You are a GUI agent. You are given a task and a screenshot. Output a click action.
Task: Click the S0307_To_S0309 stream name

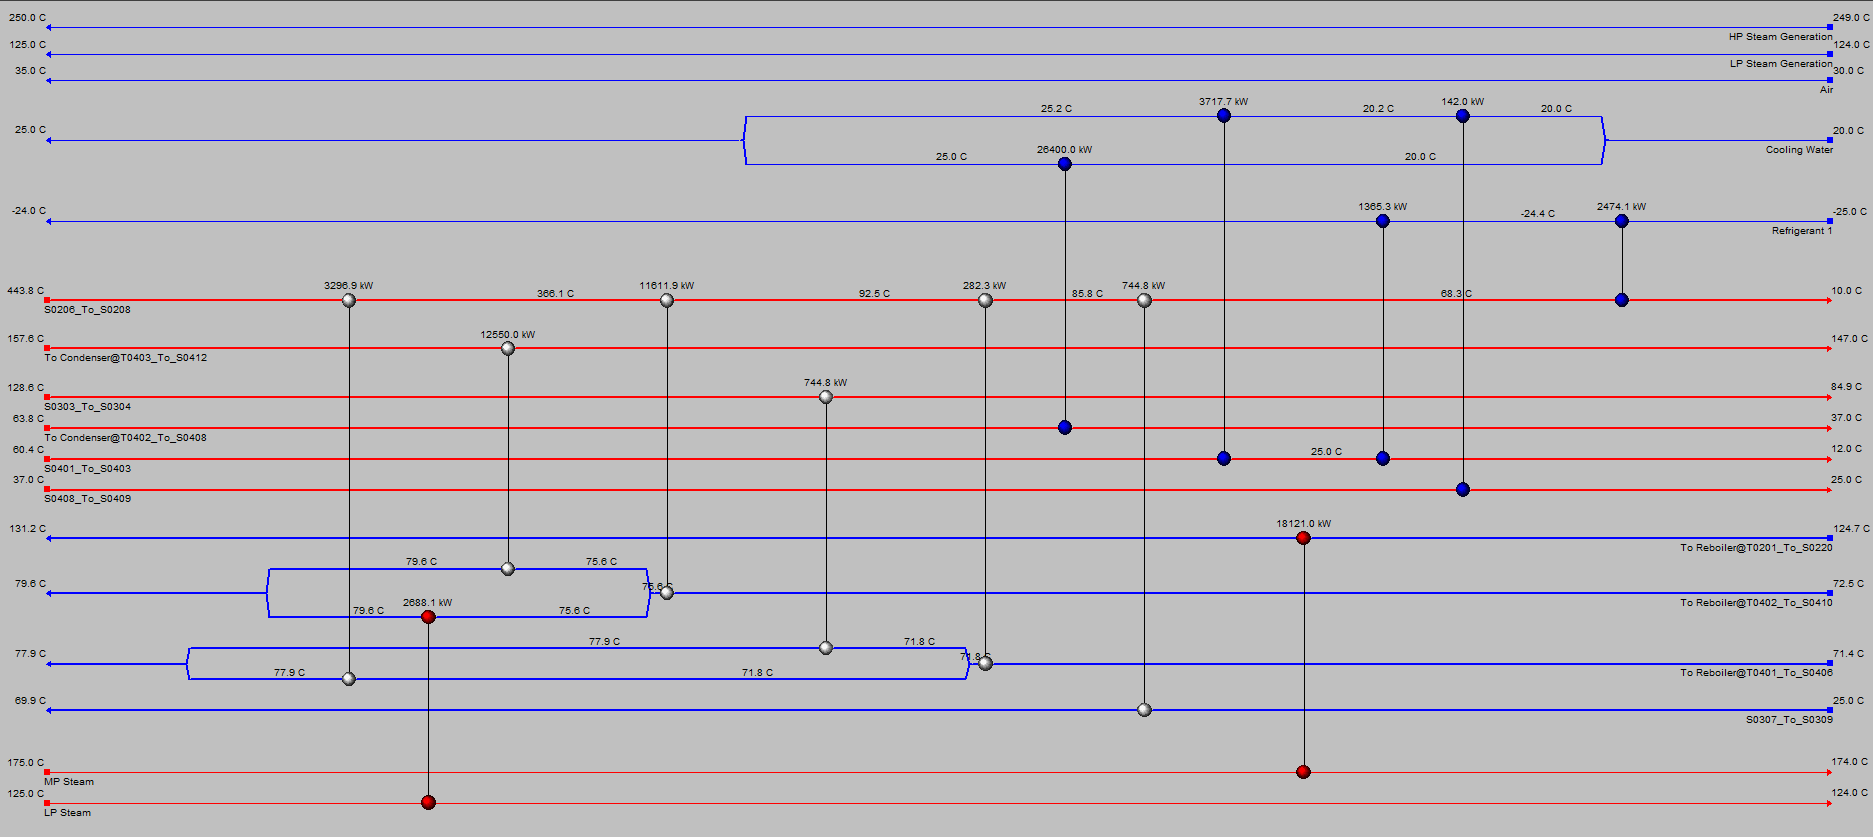[1789, 720]
